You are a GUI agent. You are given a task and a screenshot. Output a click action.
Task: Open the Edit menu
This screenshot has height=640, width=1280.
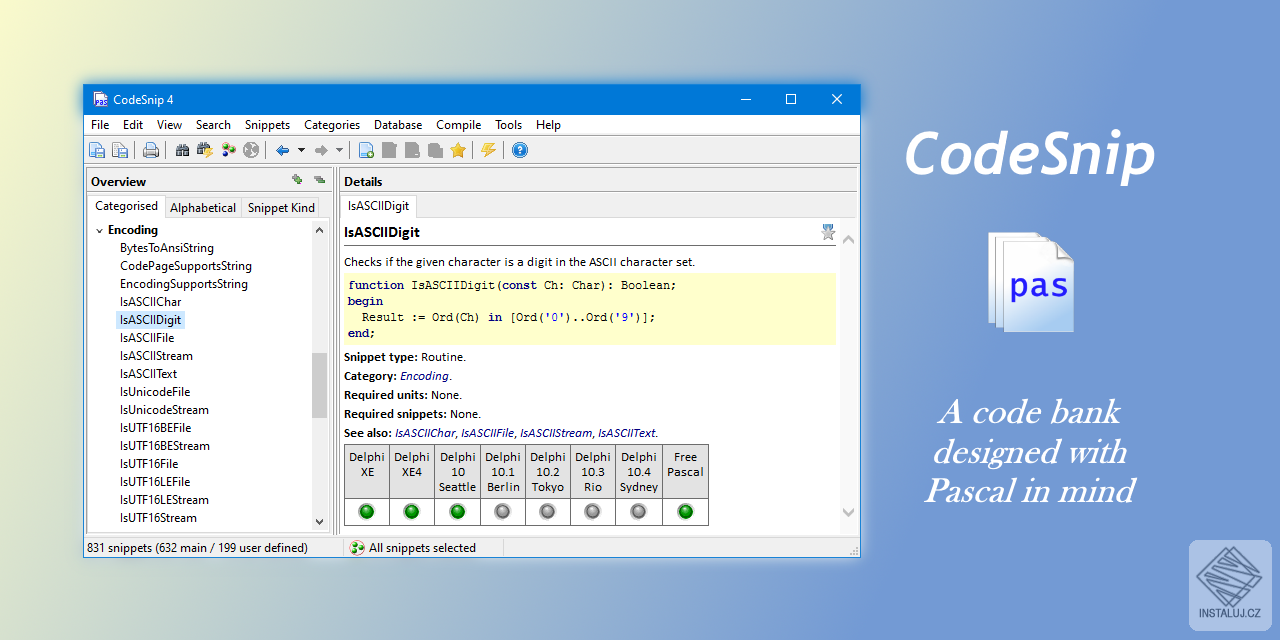[133, 125]
